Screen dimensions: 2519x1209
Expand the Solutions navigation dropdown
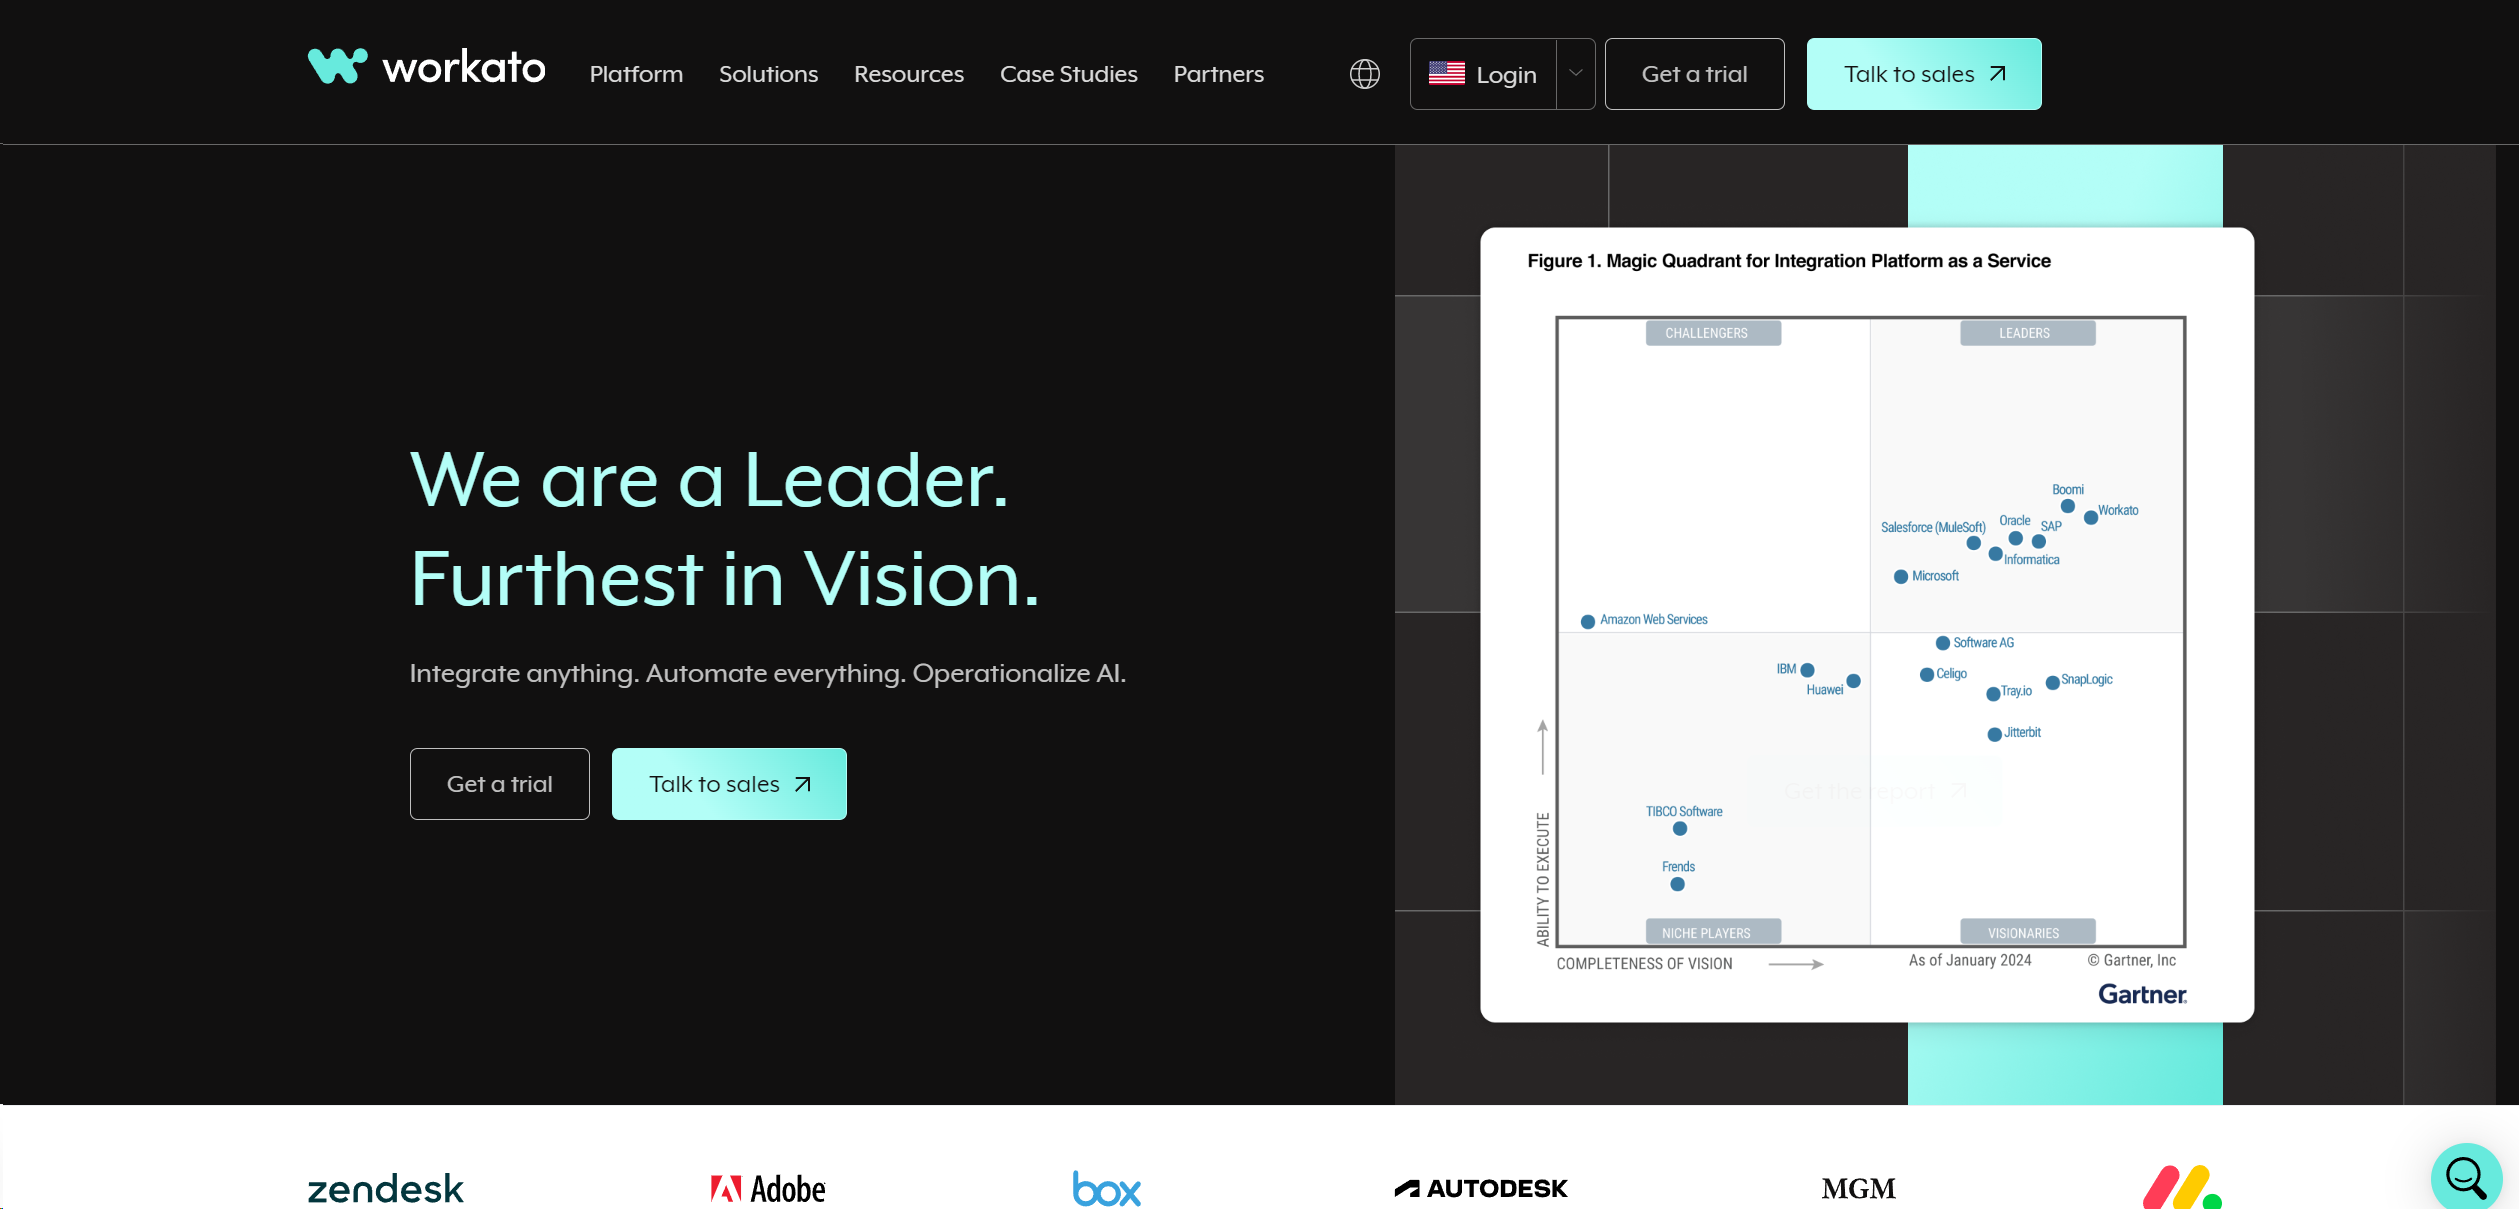point(768,74)
